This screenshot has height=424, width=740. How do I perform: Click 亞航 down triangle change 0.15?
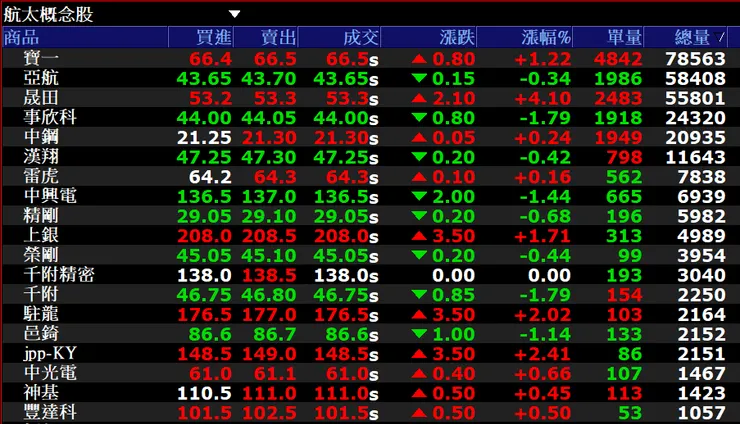[x=443, y=79]
